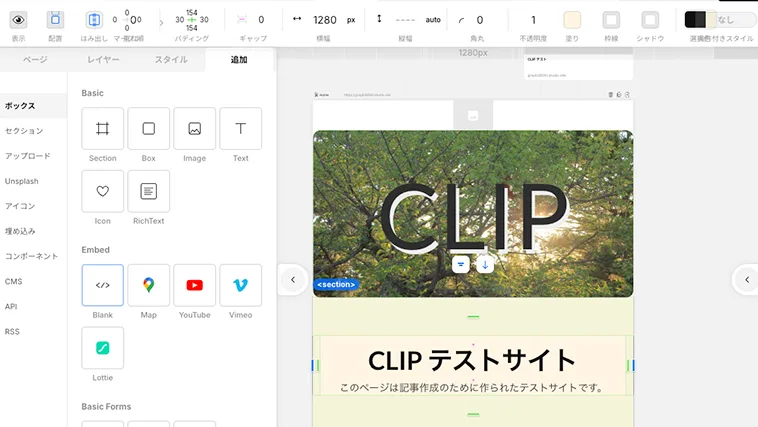
Task: Expand the right panel arrow button
Action: [x=746, y=280]
